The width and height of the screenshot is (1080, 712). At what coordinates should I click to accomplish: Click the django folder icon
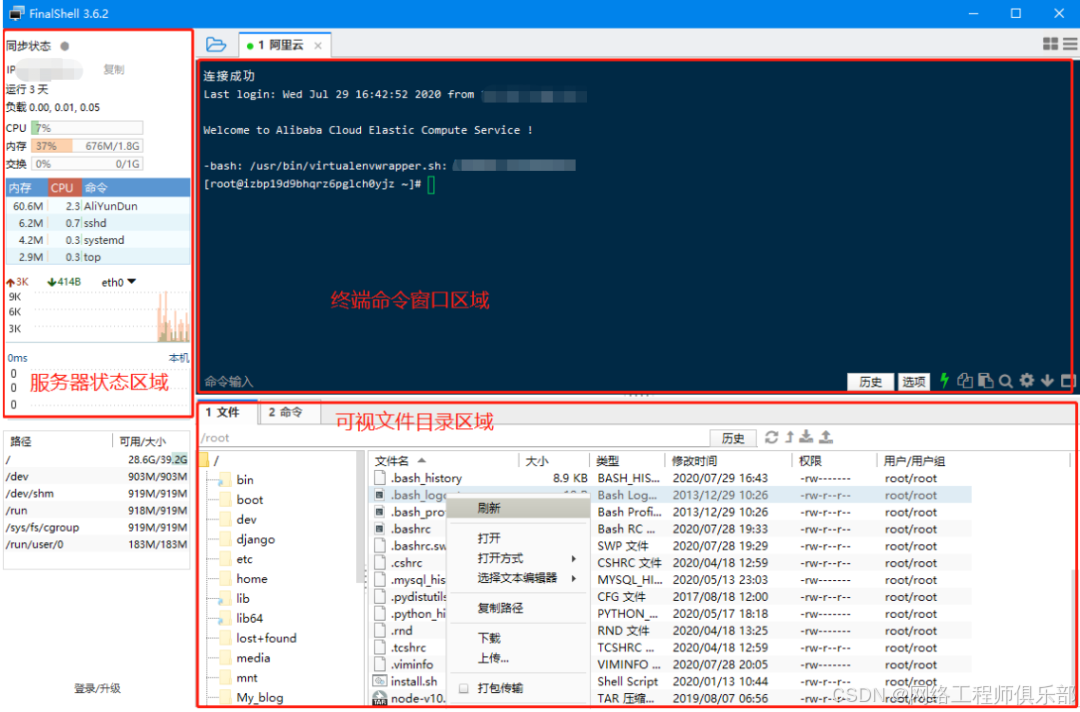[225, 539]
